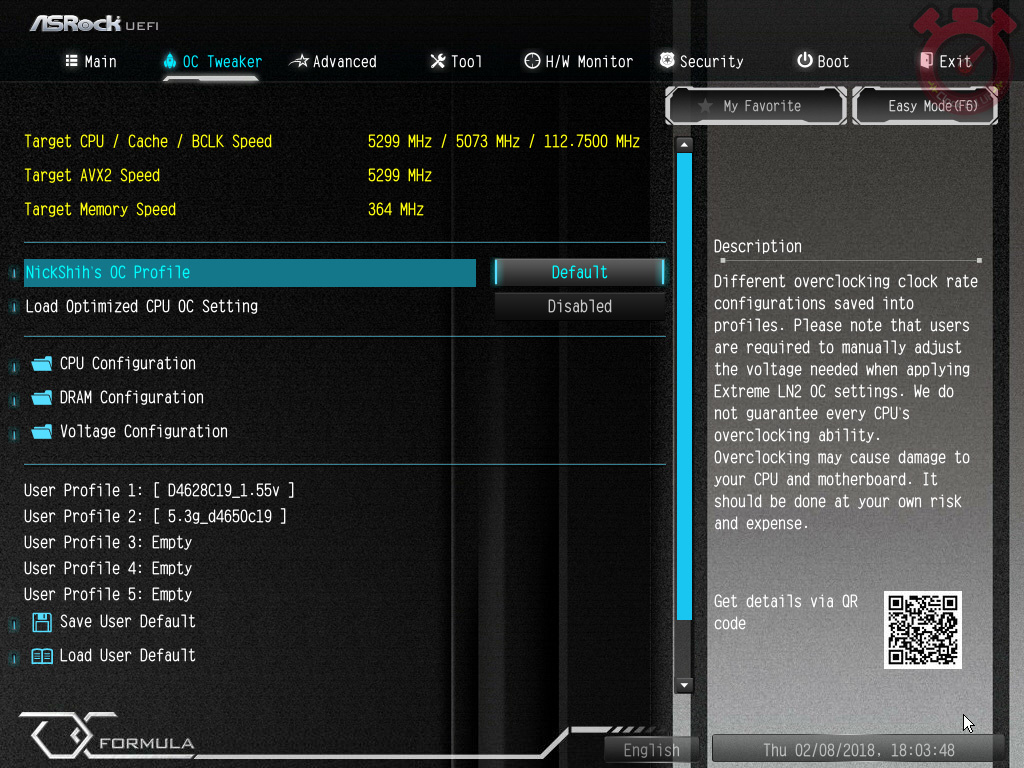Open NickShih's OC Profile Default dropdown
1024x768 pixels.
579,272
